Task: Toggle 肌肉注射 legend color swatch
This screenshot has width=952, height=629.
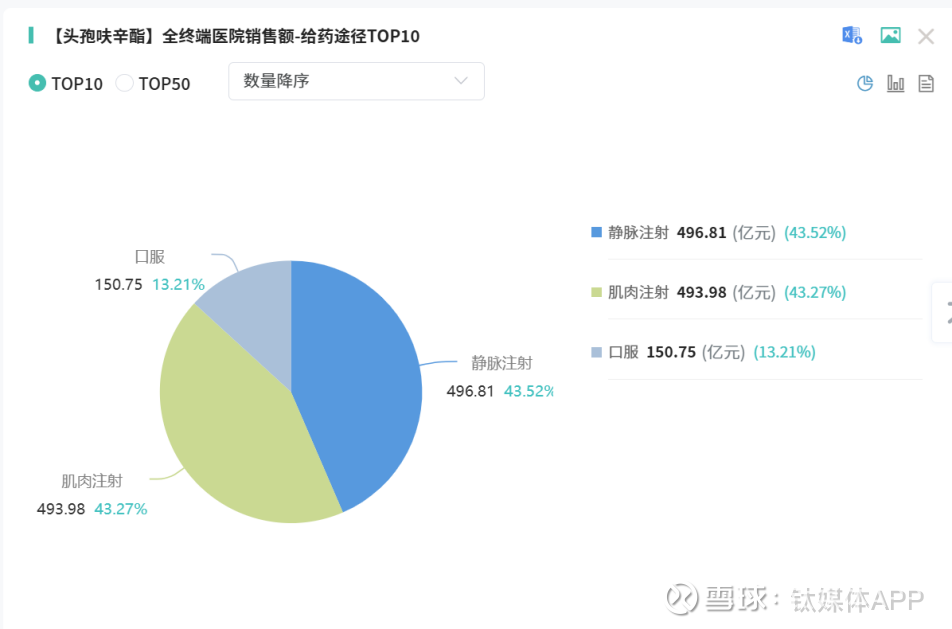Action: tap(596, 292)
